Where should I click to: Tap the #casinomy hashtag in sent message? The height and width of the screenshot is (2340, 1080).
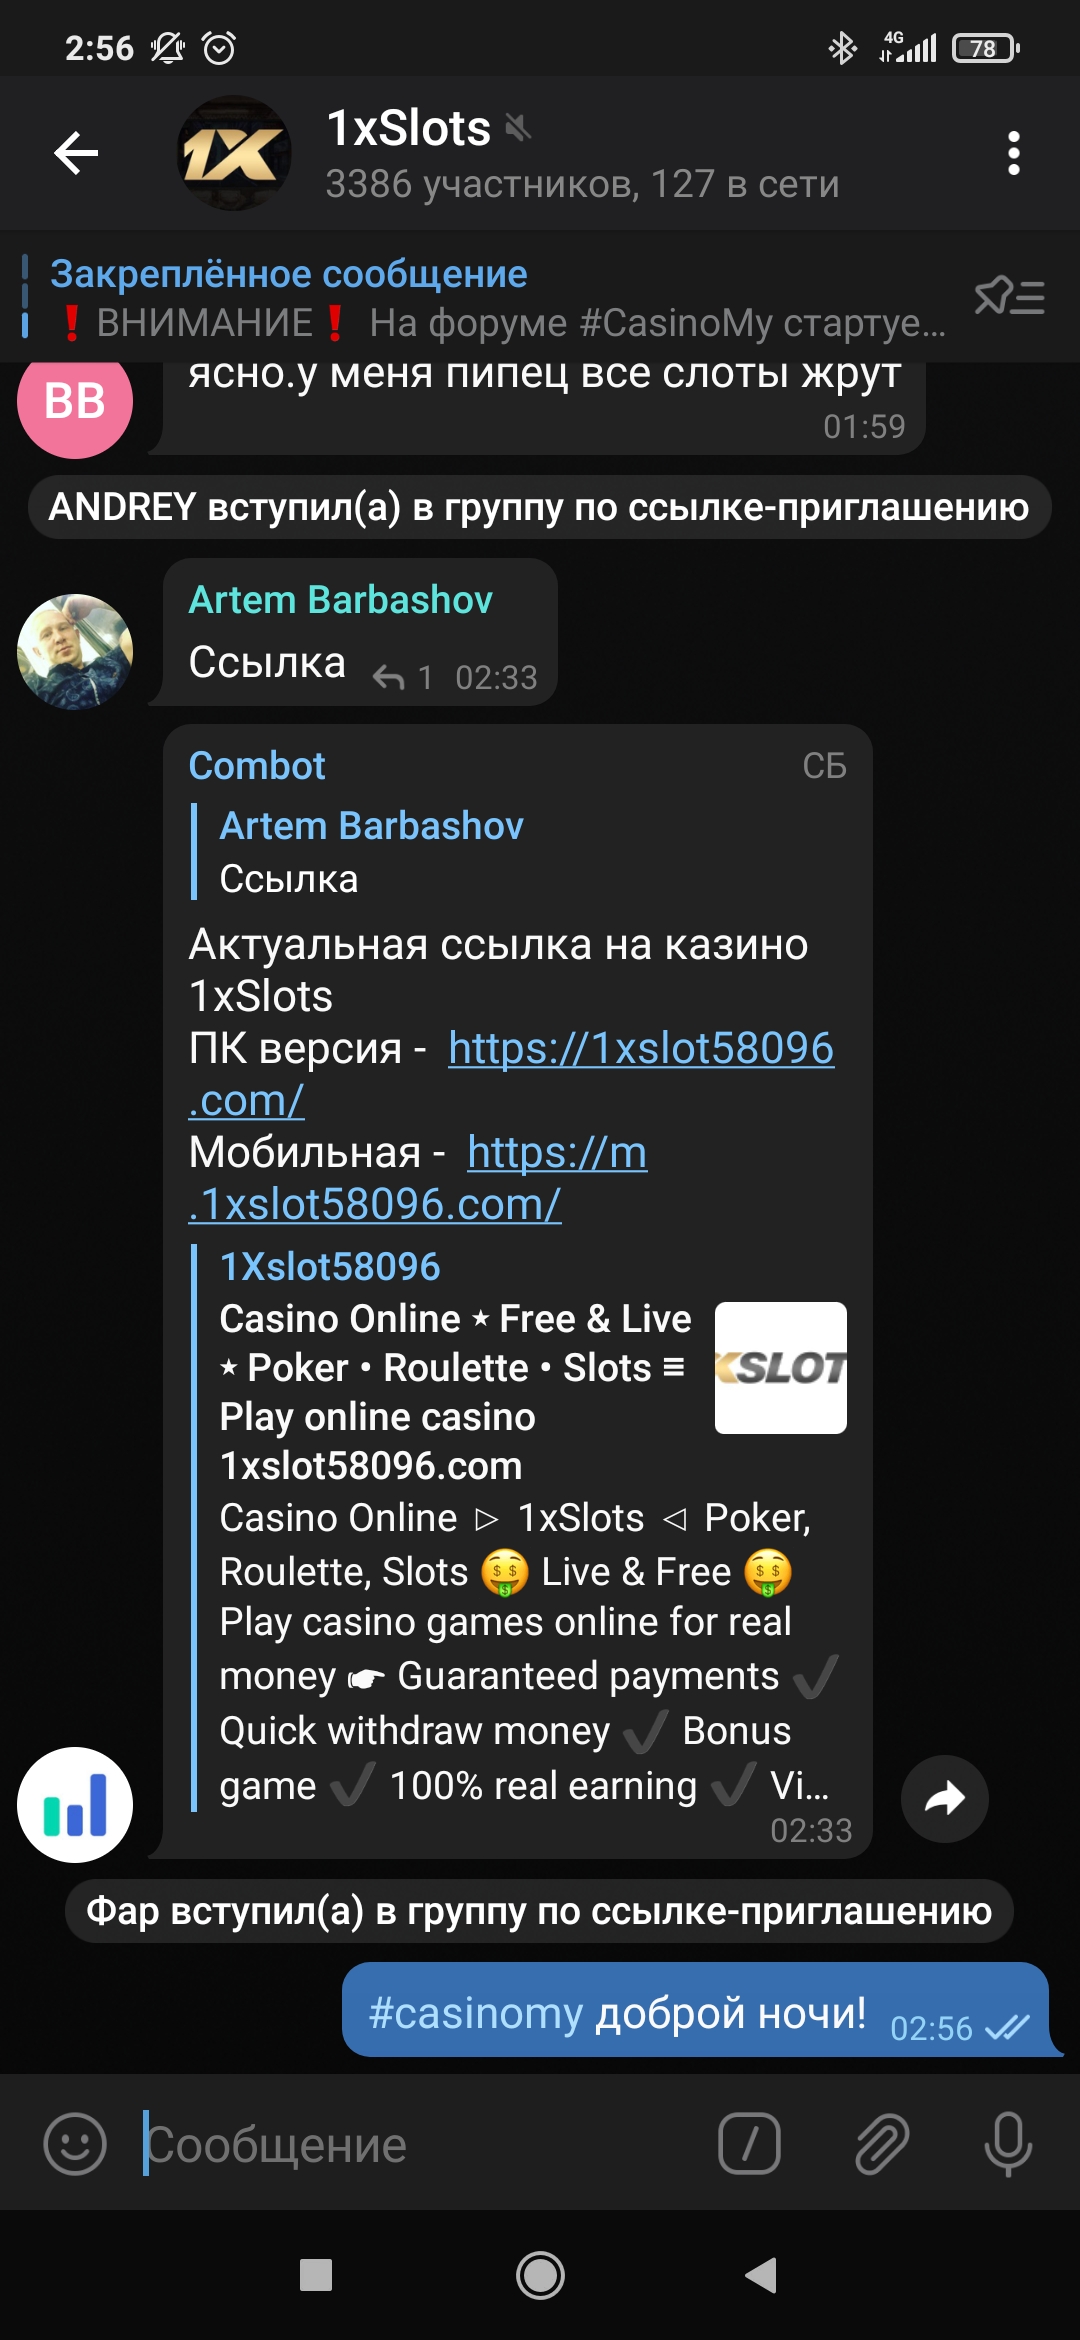475,2012
